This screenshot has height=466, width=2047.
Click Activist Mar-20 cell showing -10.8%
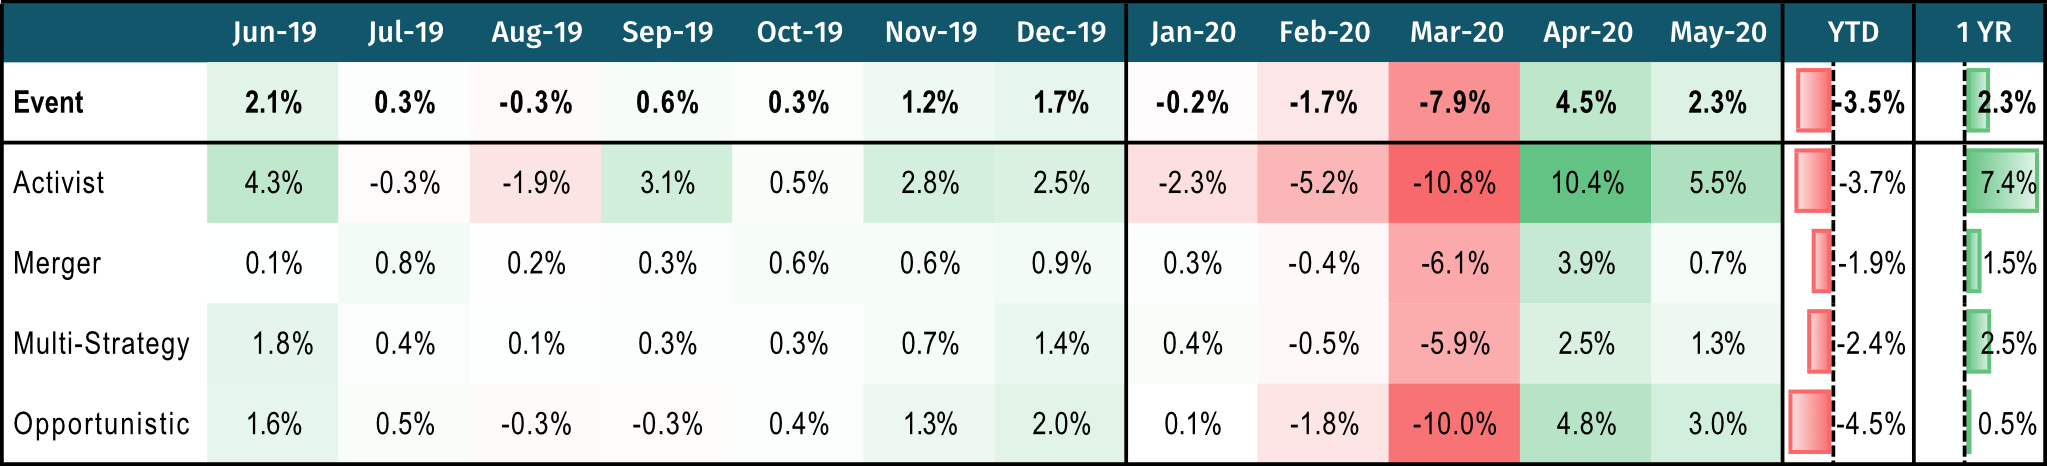point(1454,183)
